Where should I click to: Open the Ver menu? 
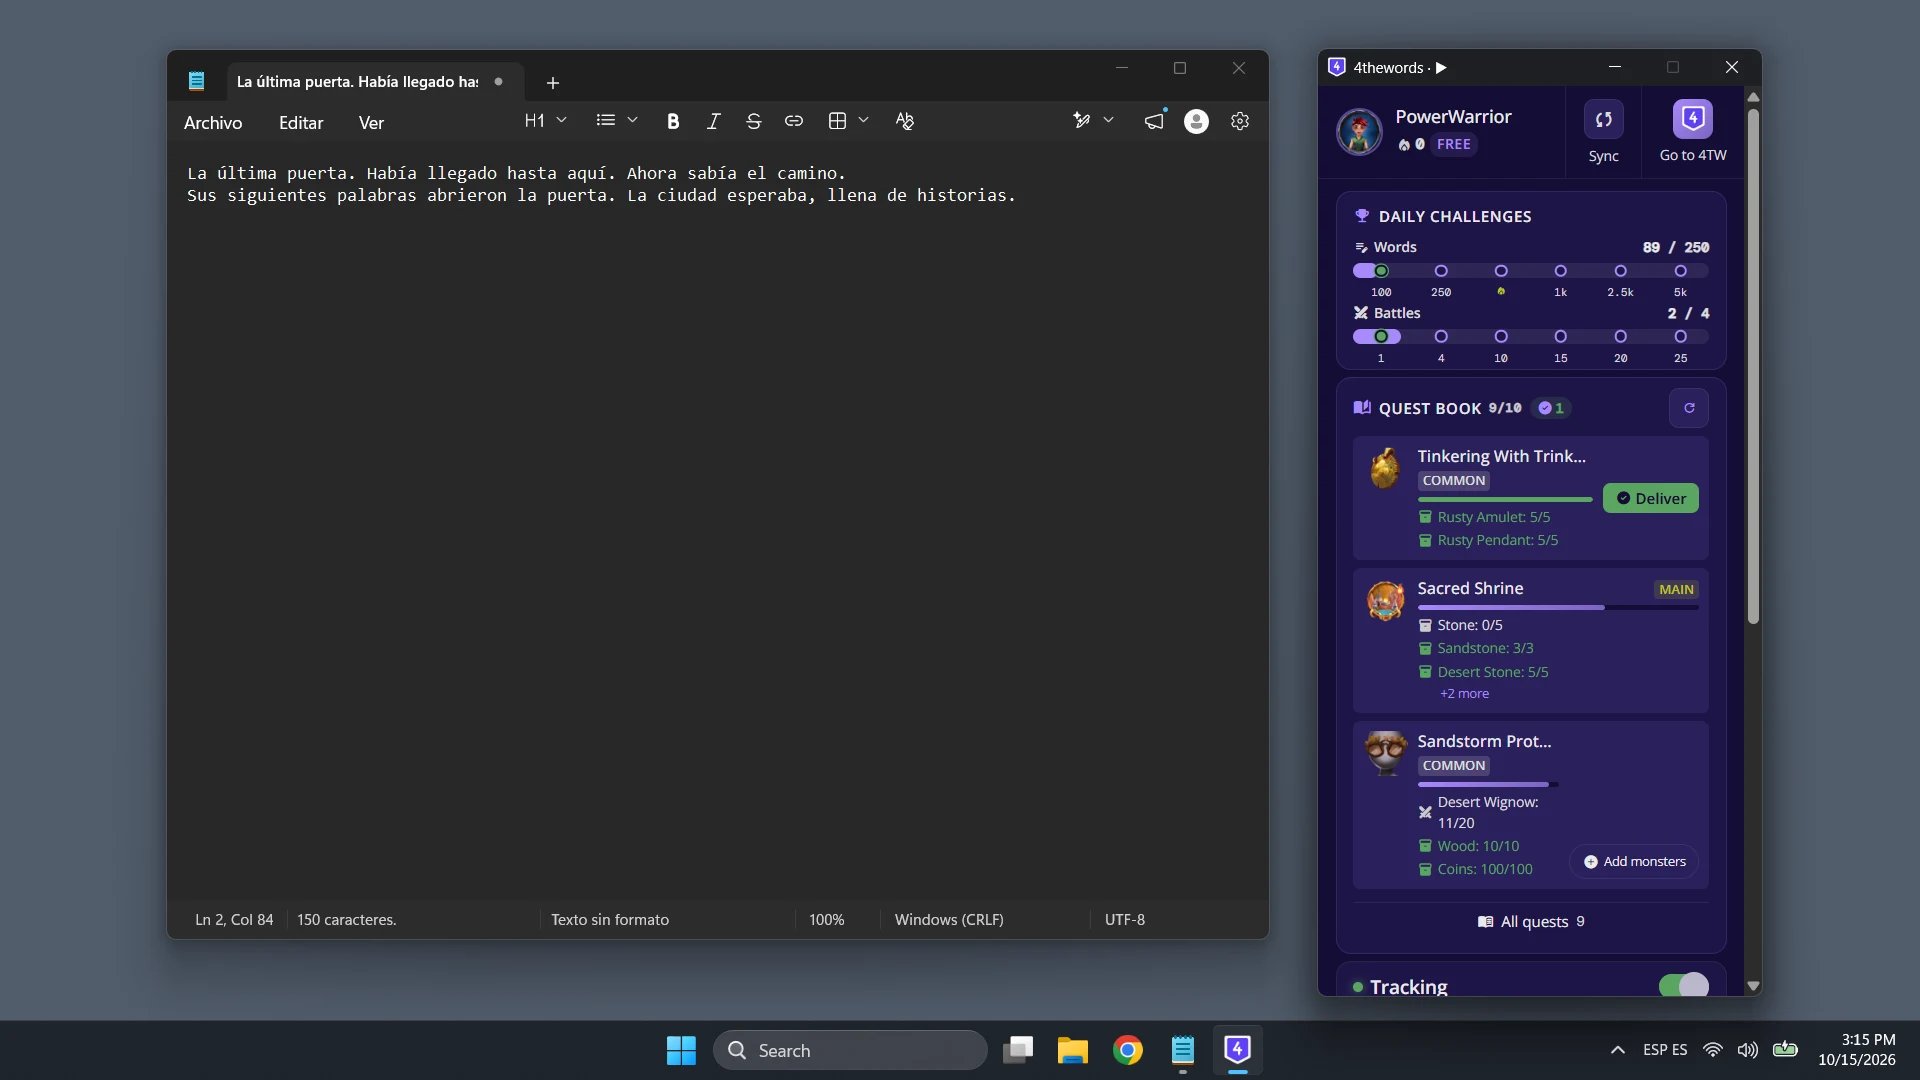pos(371,123)
